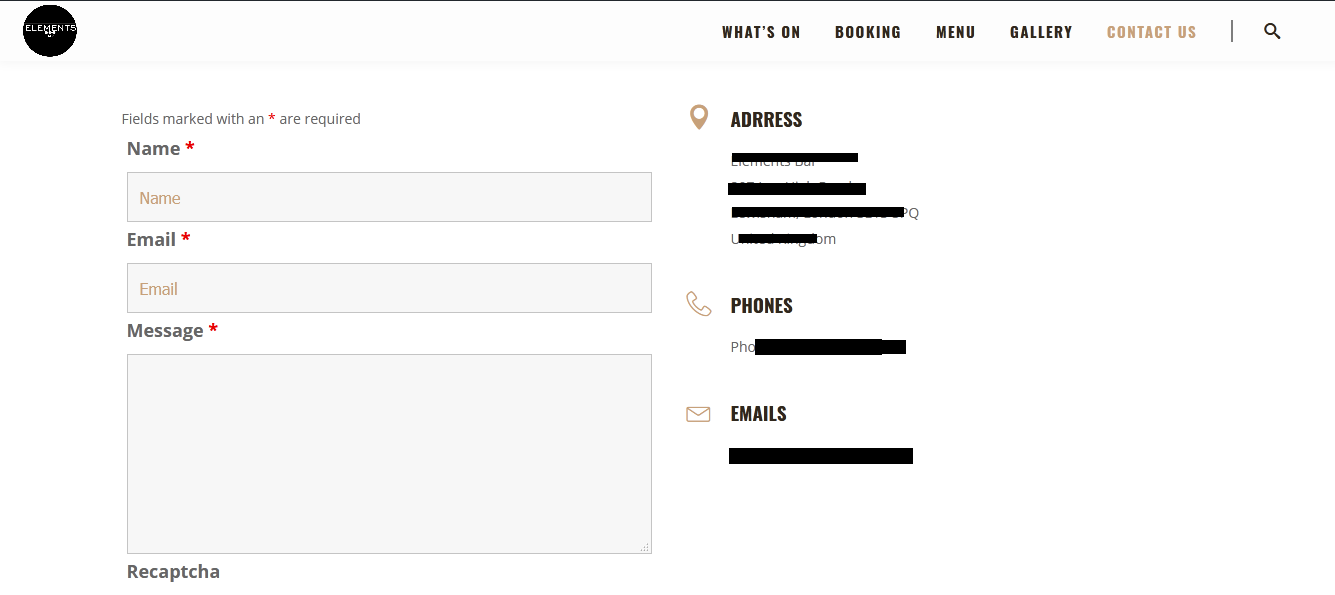Click inside the Name input field

click(x=389, y=197)
